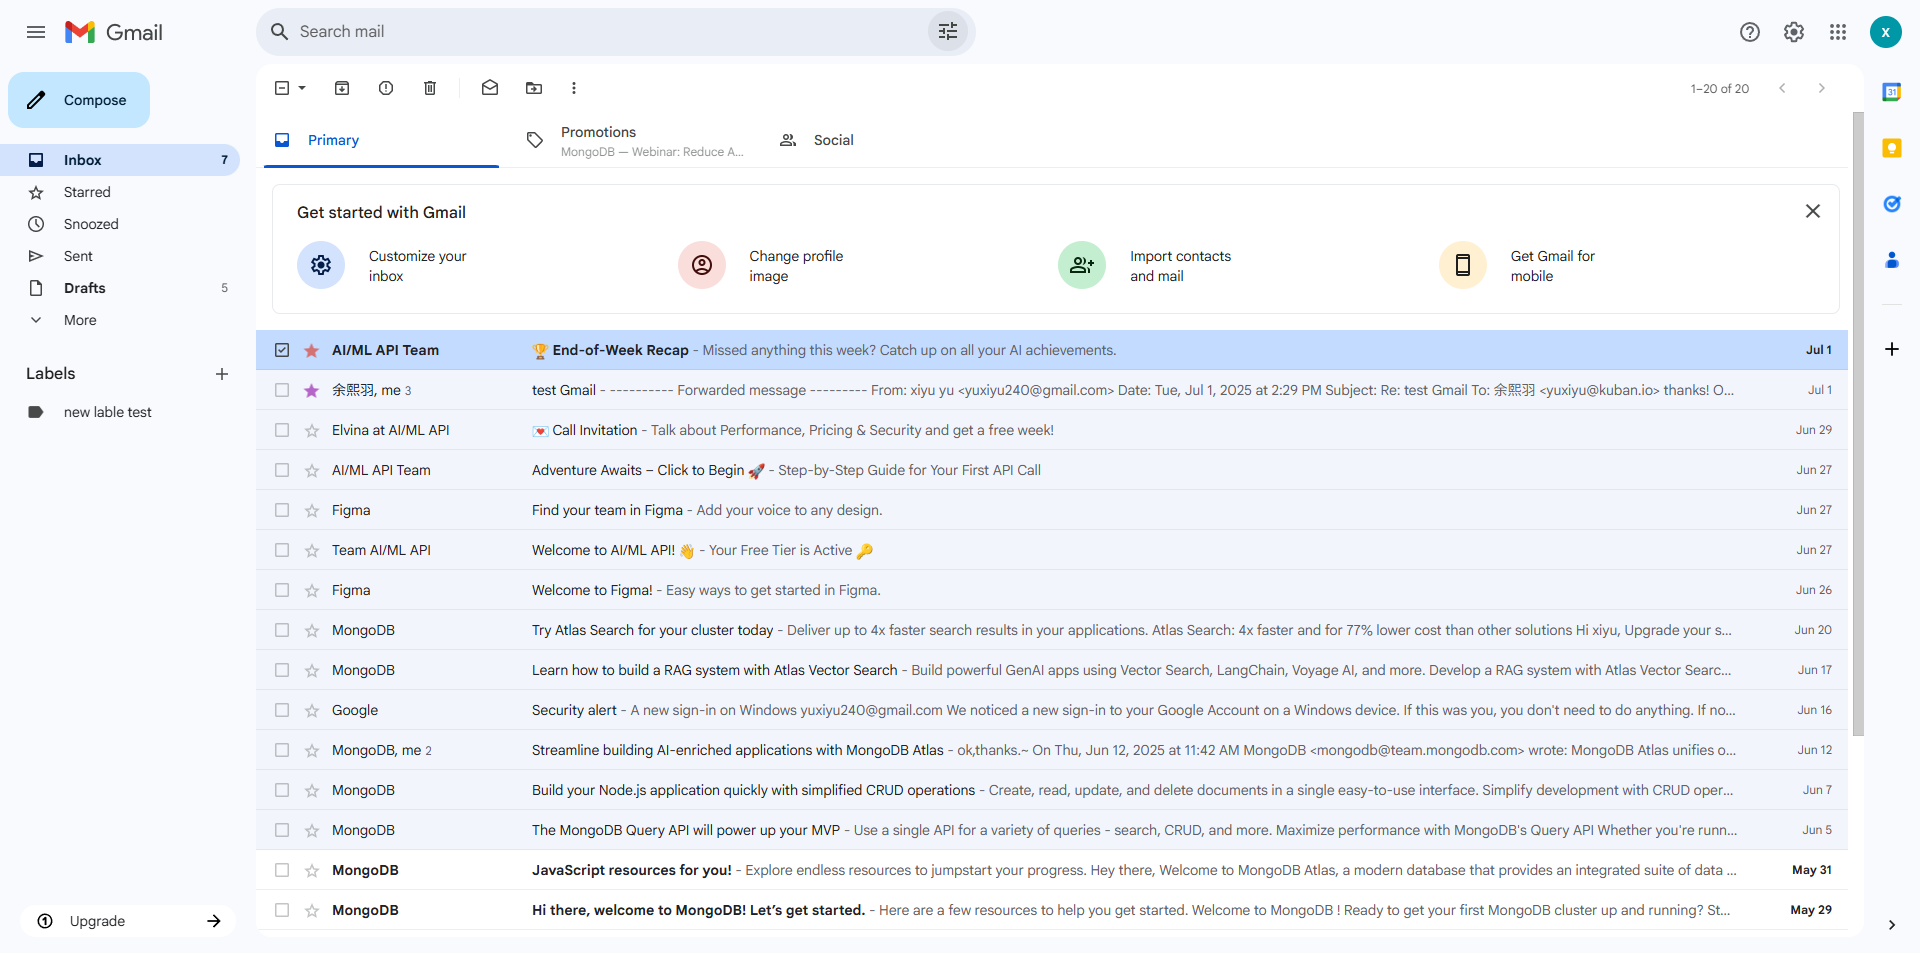Click Get Gmail for mobile icon
The image size is (1920, 953).
[x=1463, y=265]
